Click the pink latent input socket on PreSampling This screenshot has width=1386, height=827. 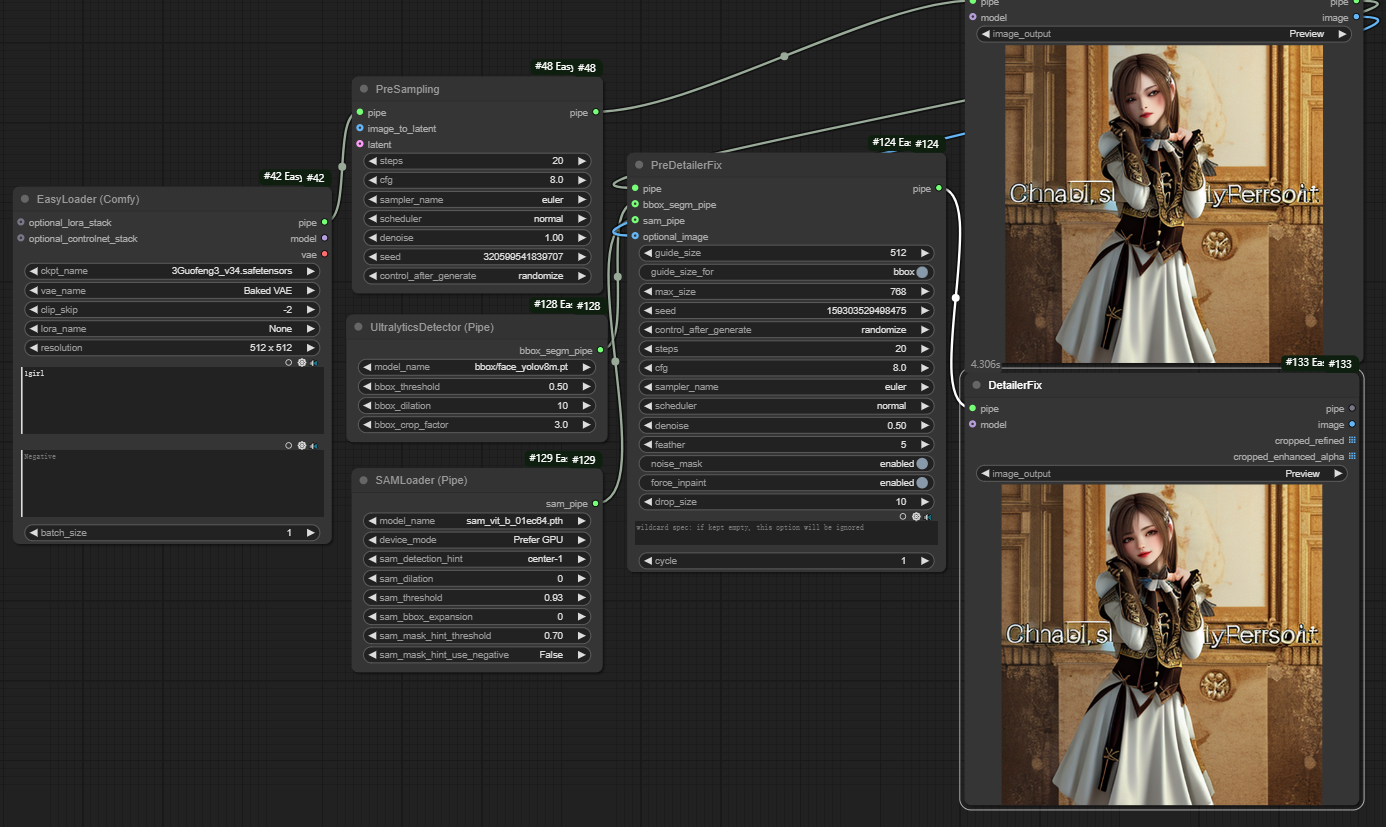(x=360, y=145)
